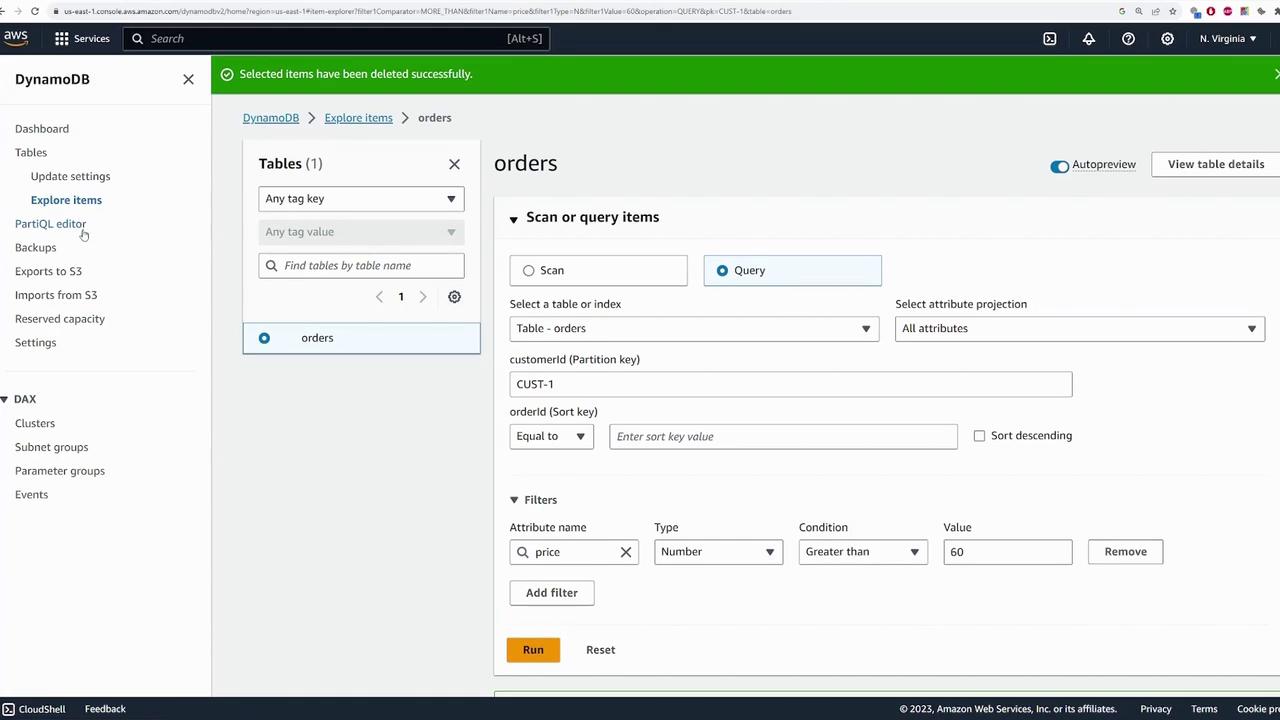Select the Query radio option

[x=722, y=271]
